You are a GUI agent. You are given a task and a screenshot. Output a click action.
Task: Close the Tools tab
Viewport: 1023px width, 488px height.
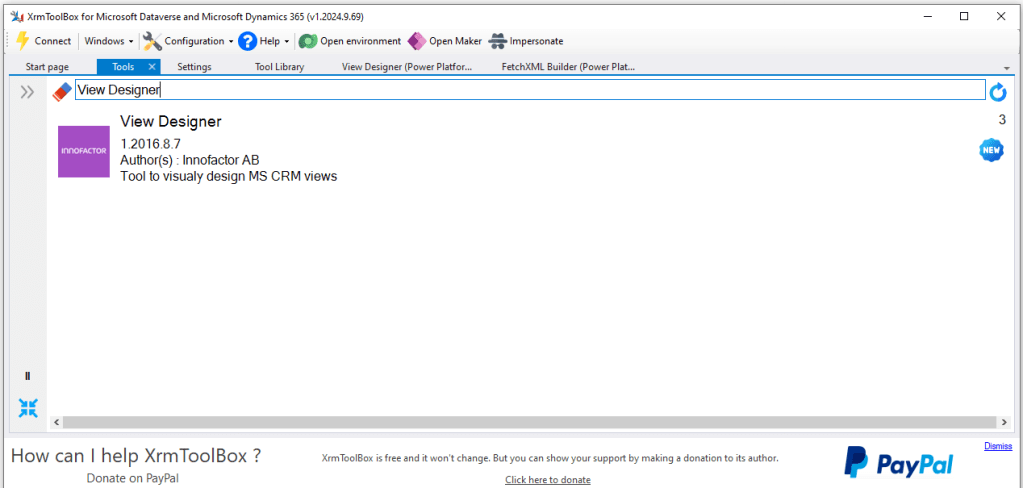click(x=152, y=67)
